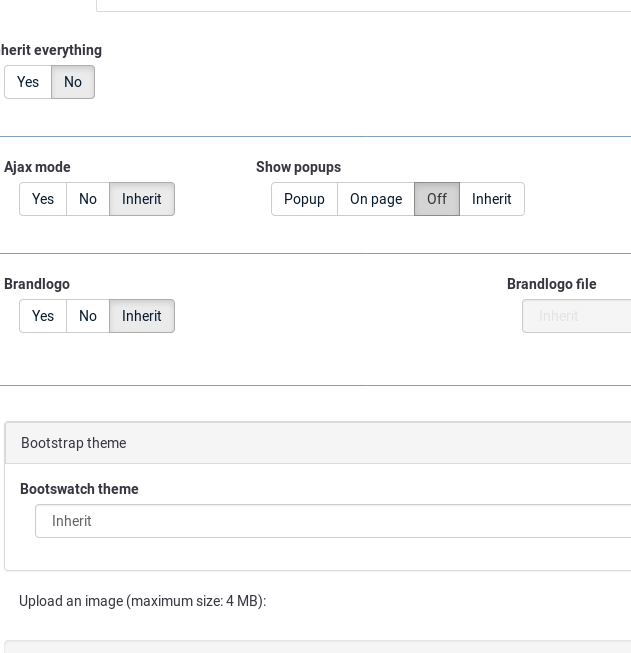The height and width of the screenshot is (653, 631).
Task: Set Inherit everything to Yes
Action: [x=28, y=82]
